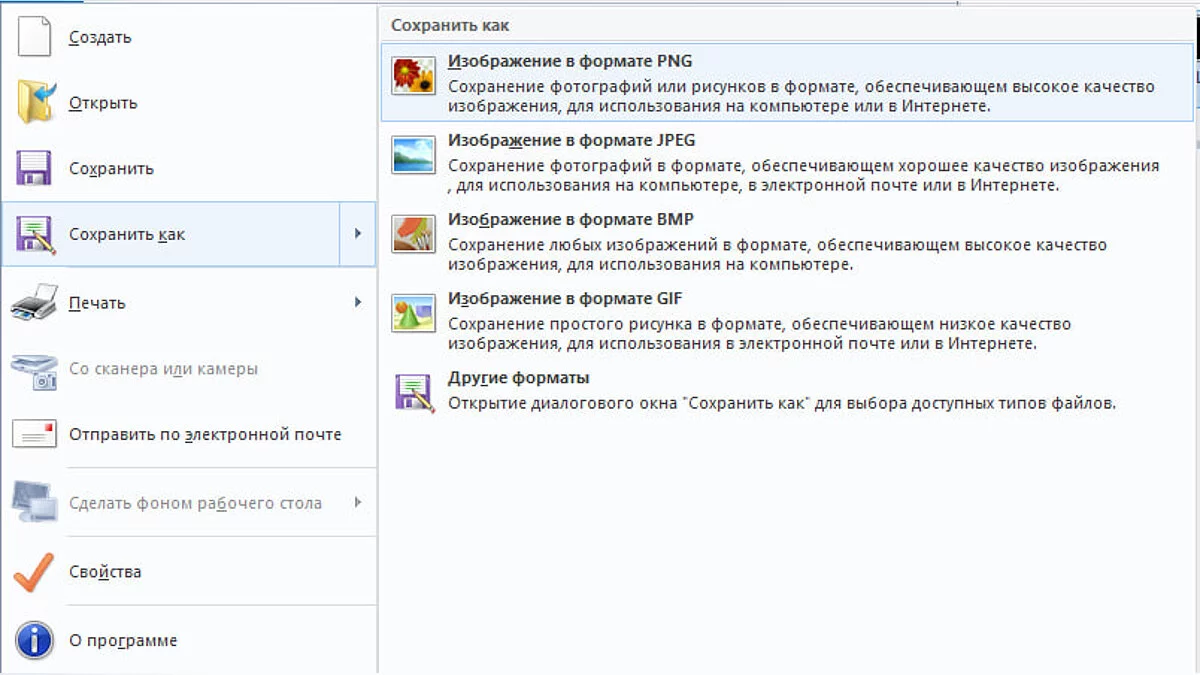Click the BMP format picture icon
The height and width of the screenshot is (675, 1200).
point(413,234)
